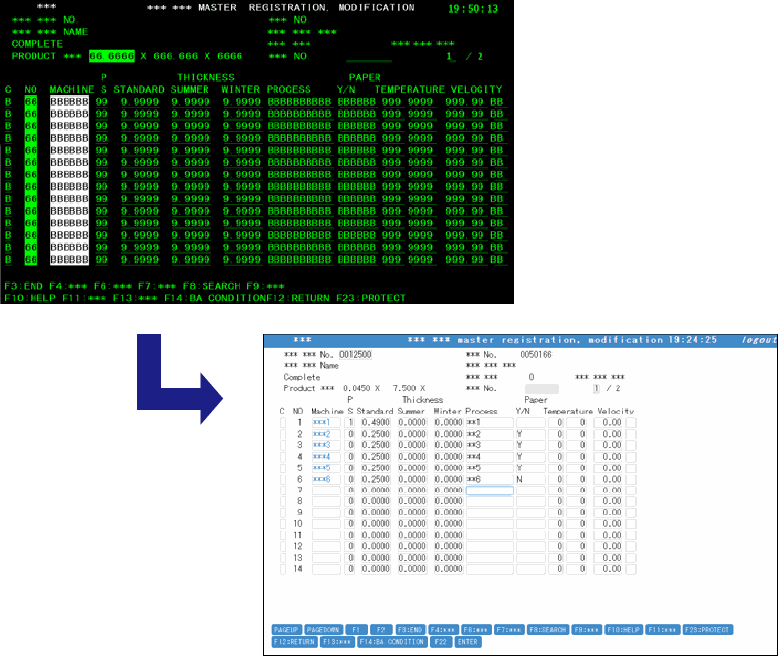Click Standard thickness field in row 13
778x656 pixels.
click(x=376, y=558)
